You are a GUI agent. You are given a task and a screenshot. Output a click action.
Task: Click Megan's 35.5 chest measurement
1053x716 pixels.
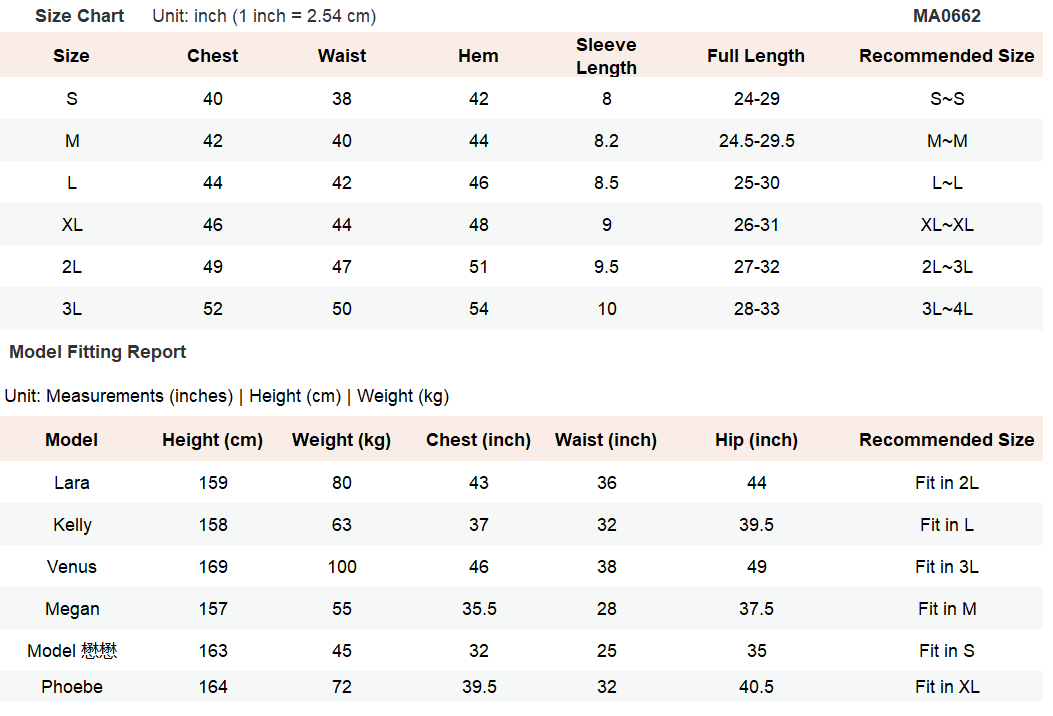[x=478, y=609]
